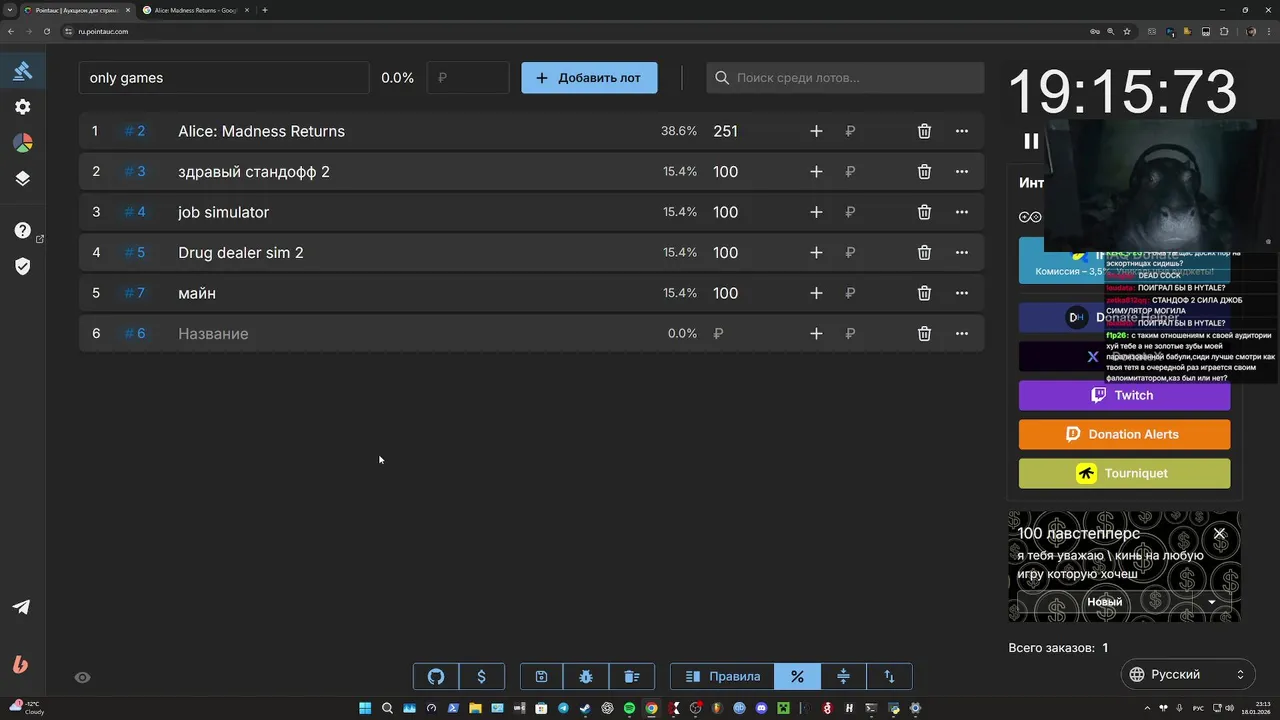Open more options for здравый стандофф 2
This screenshot has height=720, width=1280.
click(x=961, y=172)
